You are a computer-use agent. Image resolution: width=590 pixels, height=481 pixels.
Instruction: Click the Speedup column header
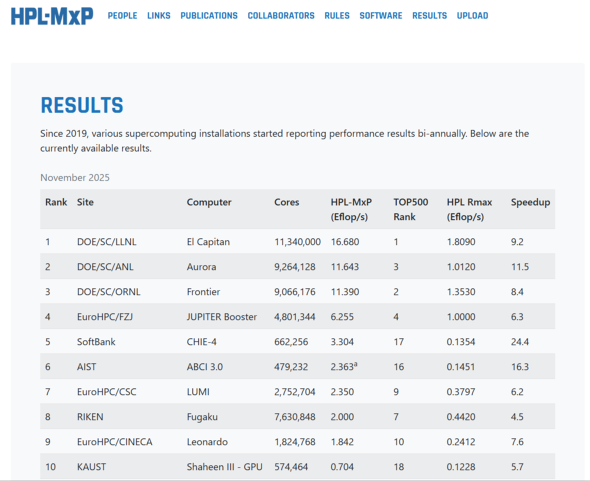tap(530, 202)
